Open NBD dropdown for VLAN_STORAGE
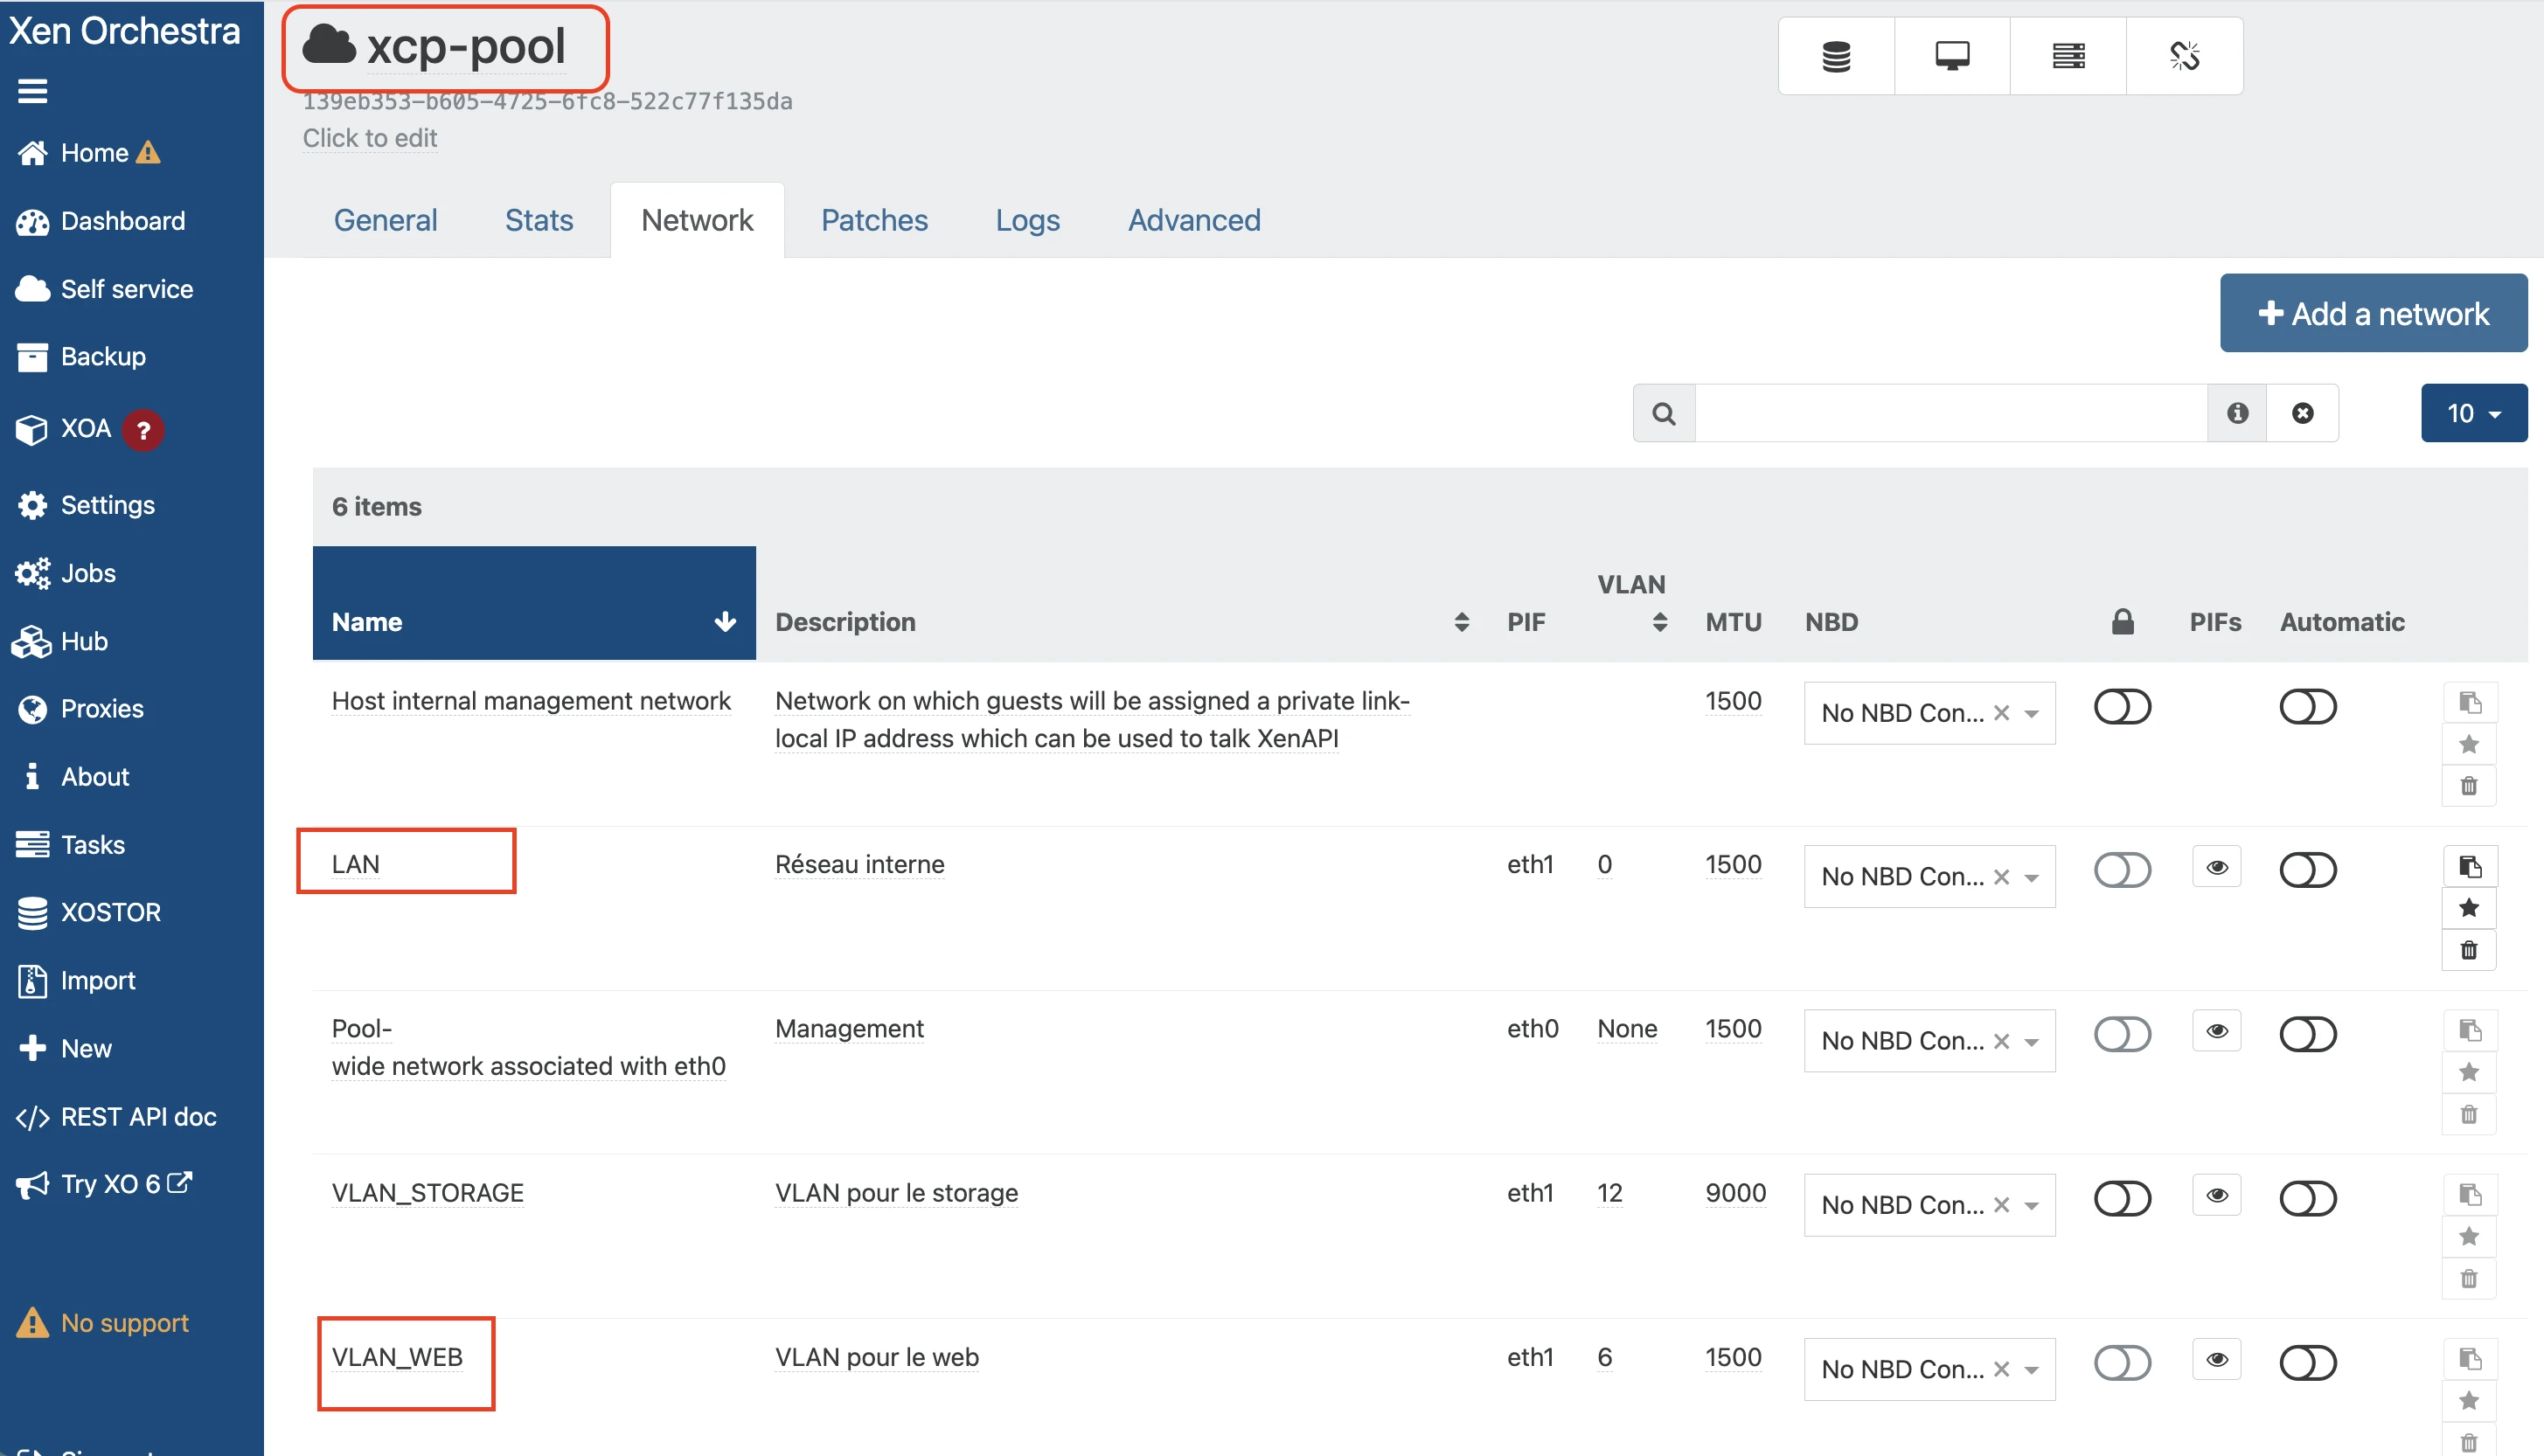The width and height of the screenshot is (2544, 1456). pos(2032,1205)
